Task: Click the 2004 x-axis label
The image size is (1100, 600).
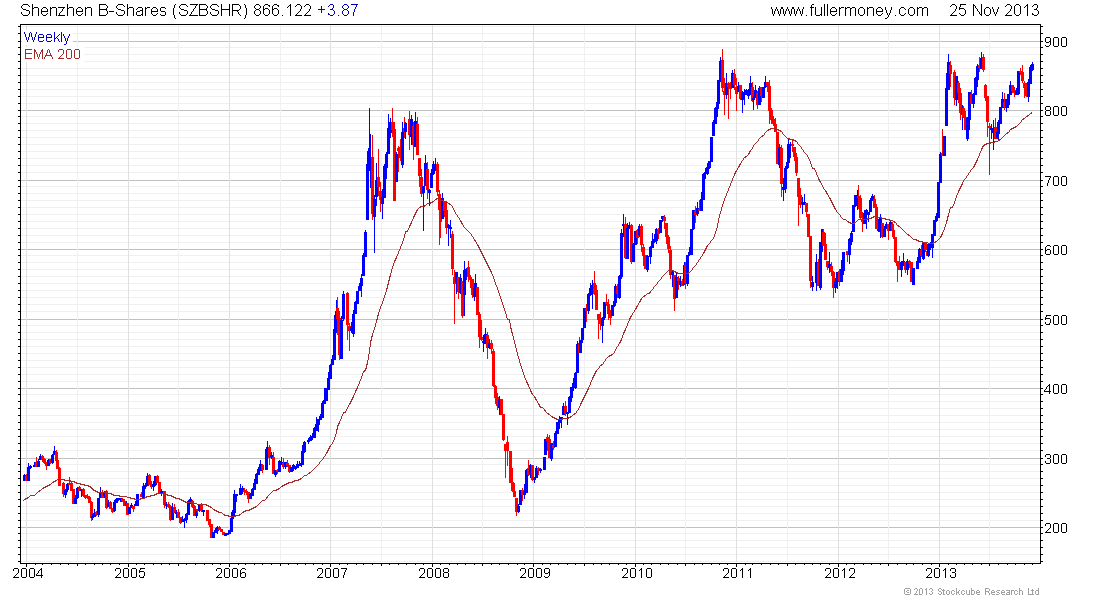Action: click(x=28, y=573)
